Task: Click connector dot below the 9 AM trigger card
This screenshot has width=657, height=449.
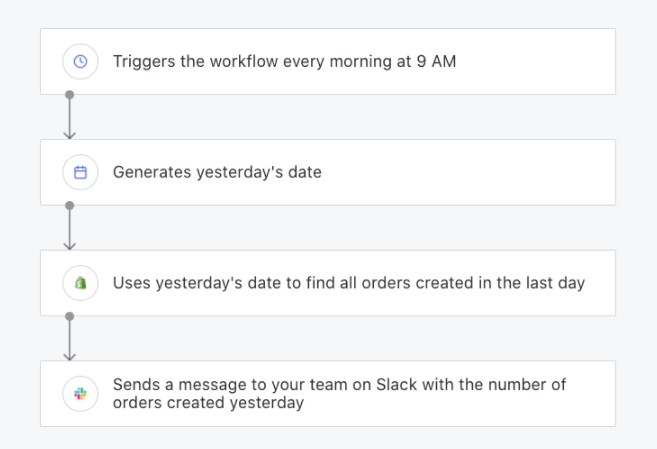Action: 70,95
